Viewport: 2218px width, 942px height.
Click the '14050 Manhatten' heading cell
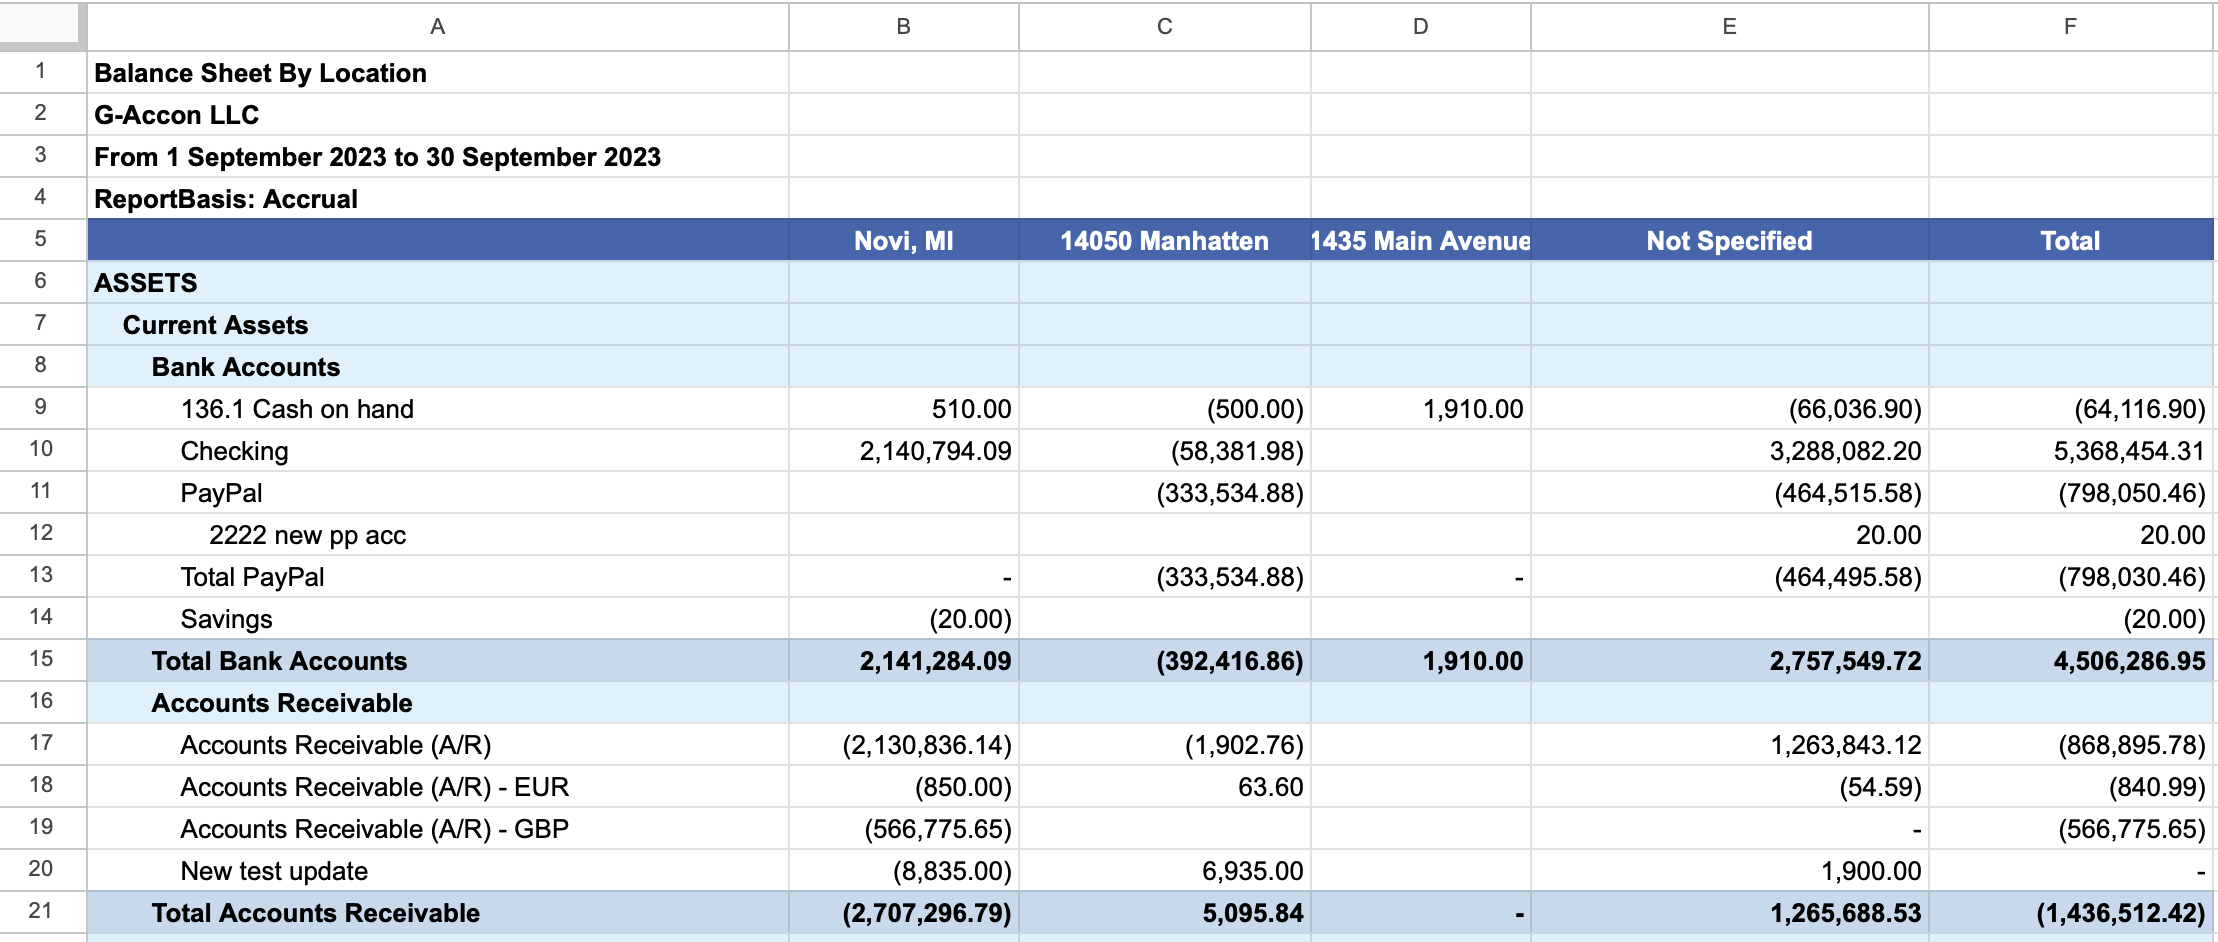[1164, 241]
